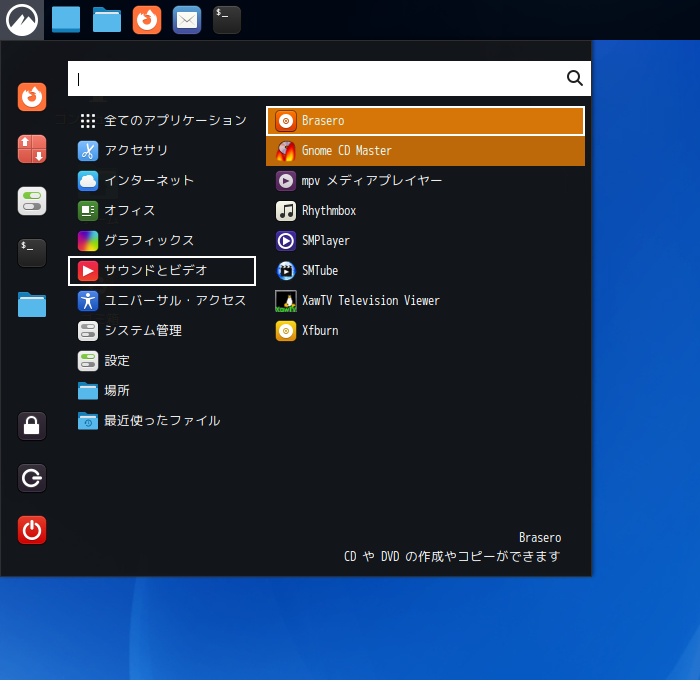The width and height of the screenshot is (700, 680).
Task: Select 全てのアプリケーション category
Action: pos(162,121)
